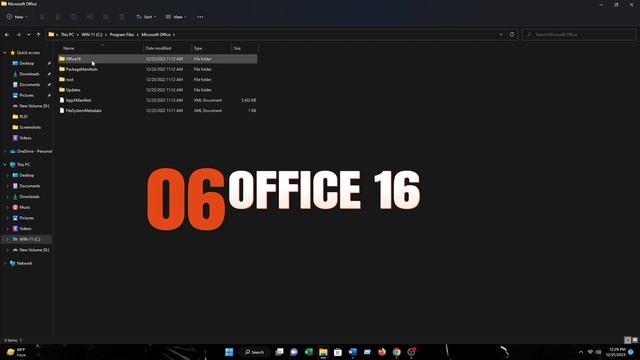Collapse the Quick access tree node
The image size is (640, 360).
pos(5,53)
